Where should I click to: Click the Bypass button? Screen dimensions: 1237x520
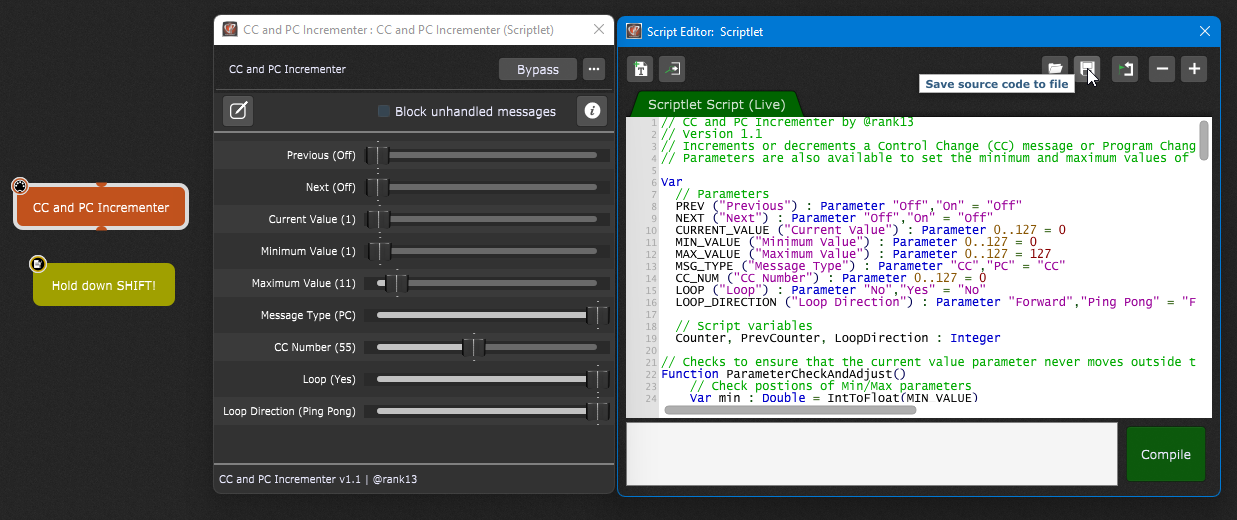(x=538, y=69)
